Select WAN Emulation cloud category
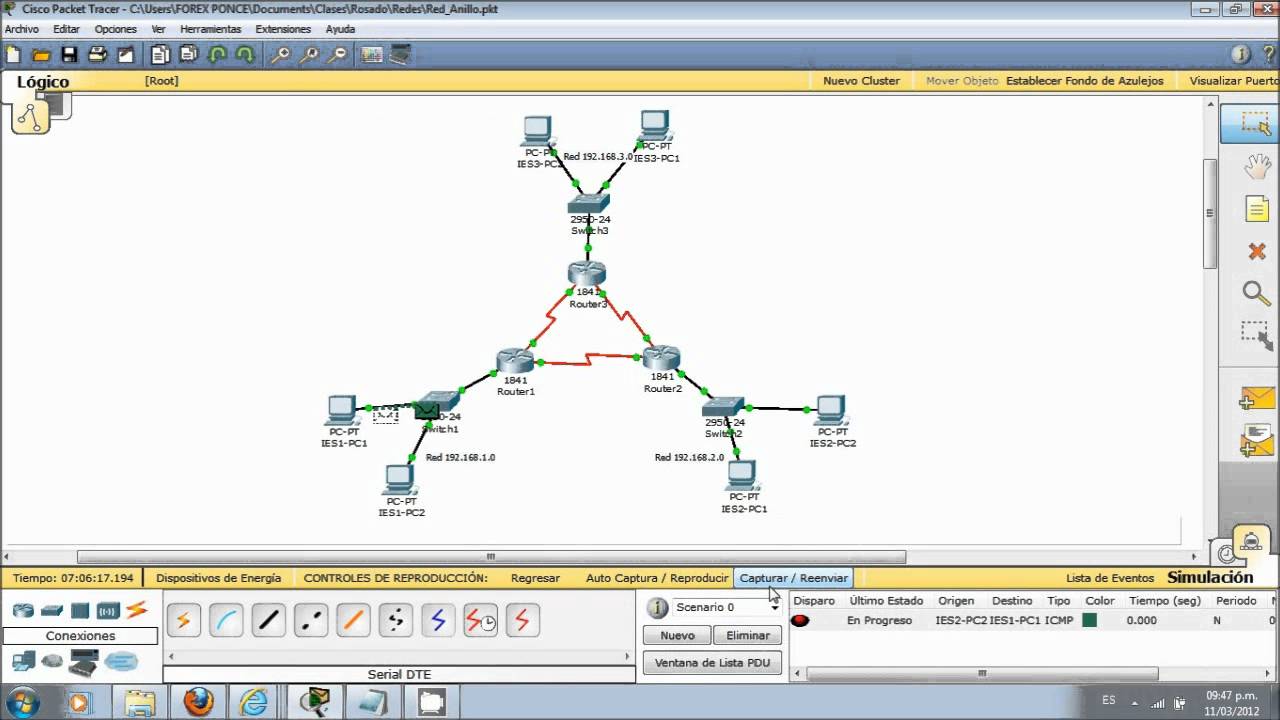 pyautogui.click(x=52, y=661)
